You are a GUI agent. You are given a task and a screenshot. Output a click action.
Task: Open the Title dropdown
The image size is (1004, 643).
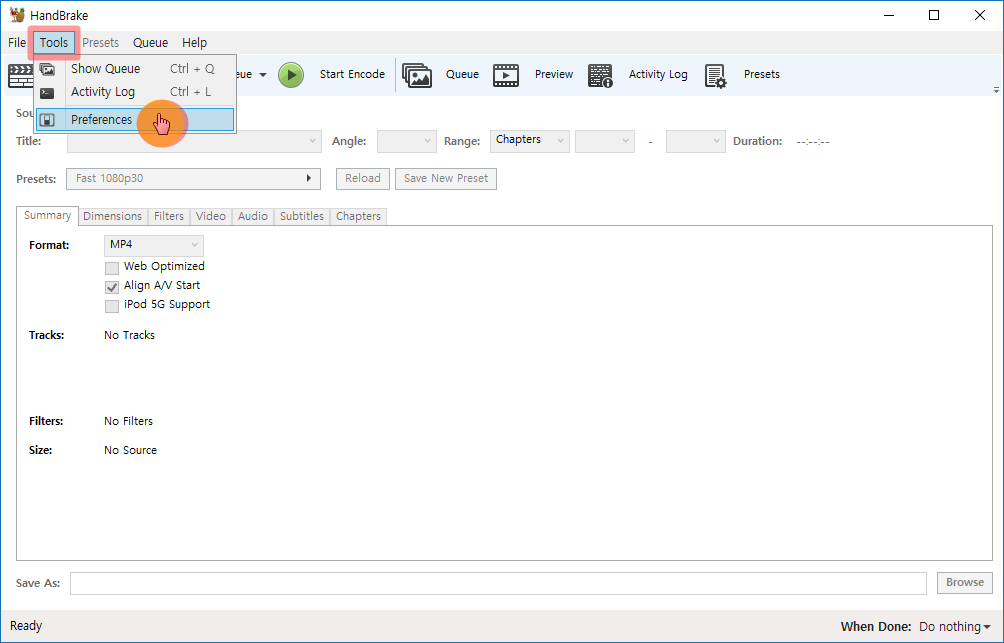point(194,141)
